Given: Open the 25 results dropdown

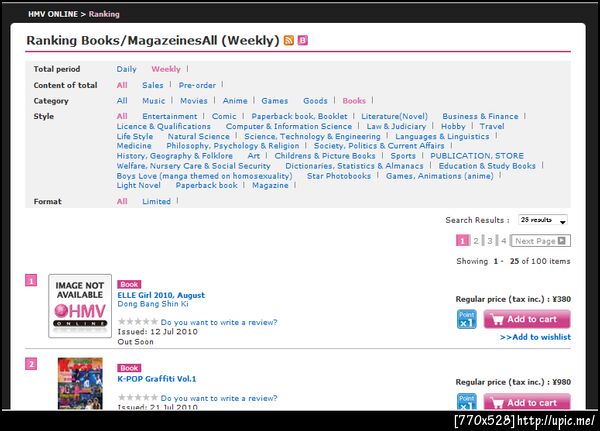Looking at the screenshot, I should tap(543, 220).
